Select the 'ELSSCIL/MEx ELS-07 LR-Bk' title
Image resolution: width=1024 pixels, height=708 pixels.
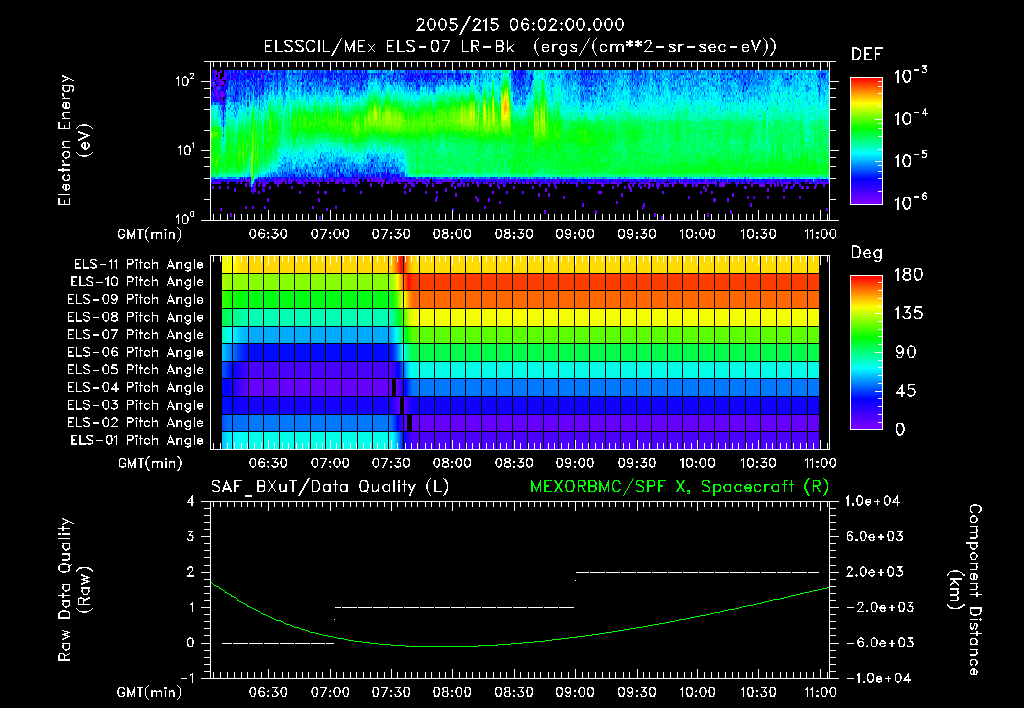point(389,47)
